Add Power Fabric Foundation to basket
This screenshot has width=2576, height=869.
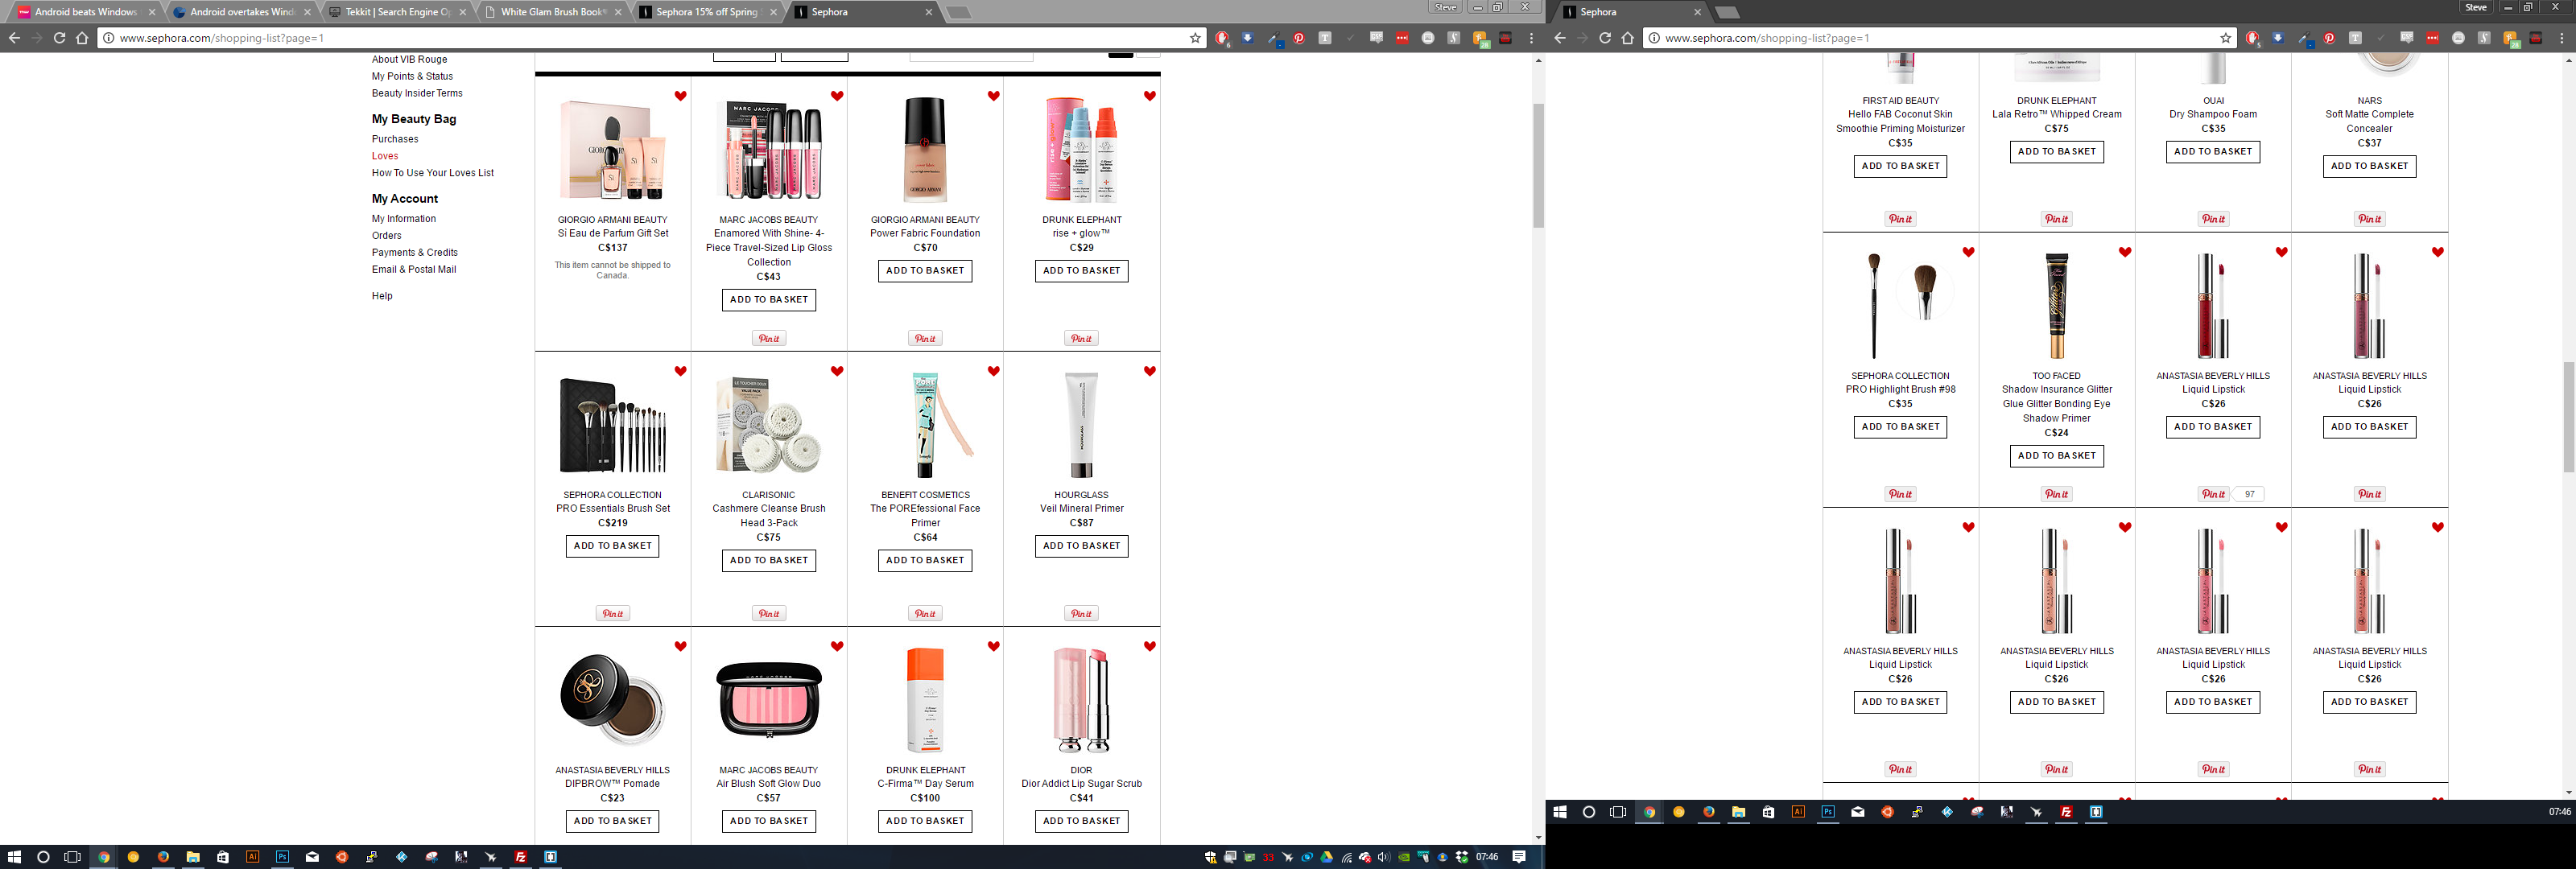pyautogui.click(x=925, y=271)
